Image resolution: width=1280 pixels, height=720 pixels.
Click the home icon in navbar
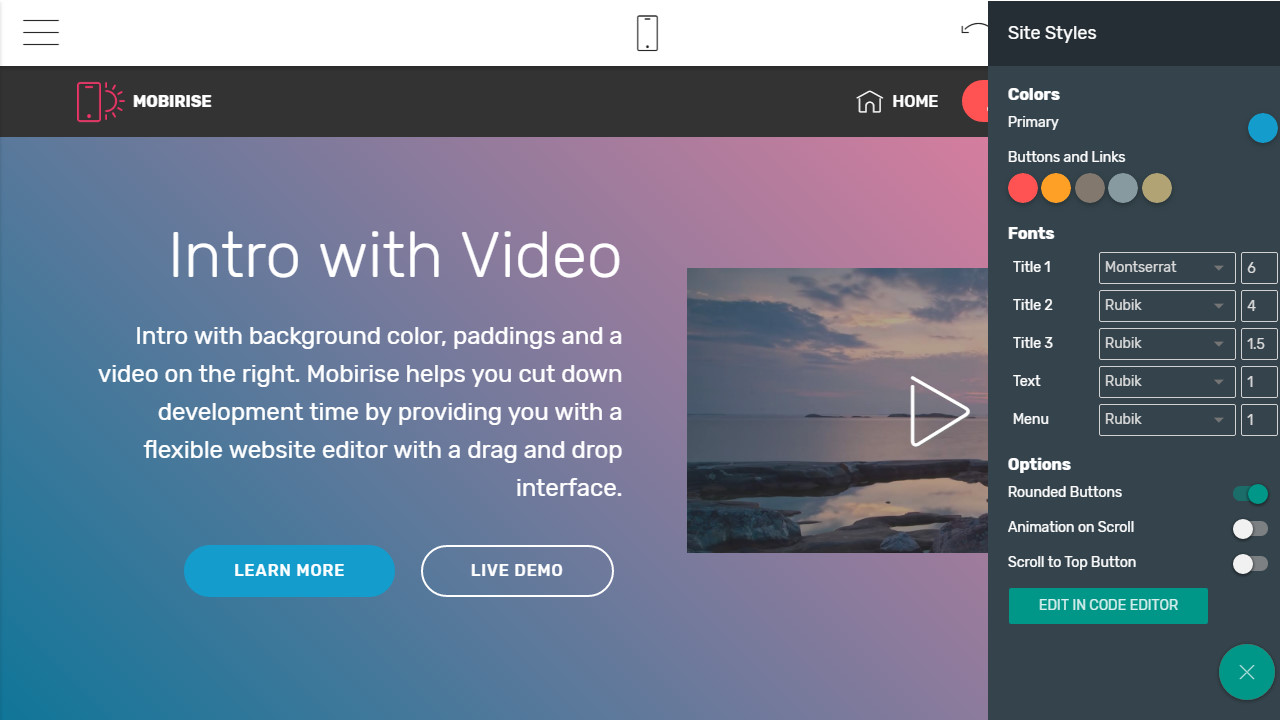(x=869, y=101)
